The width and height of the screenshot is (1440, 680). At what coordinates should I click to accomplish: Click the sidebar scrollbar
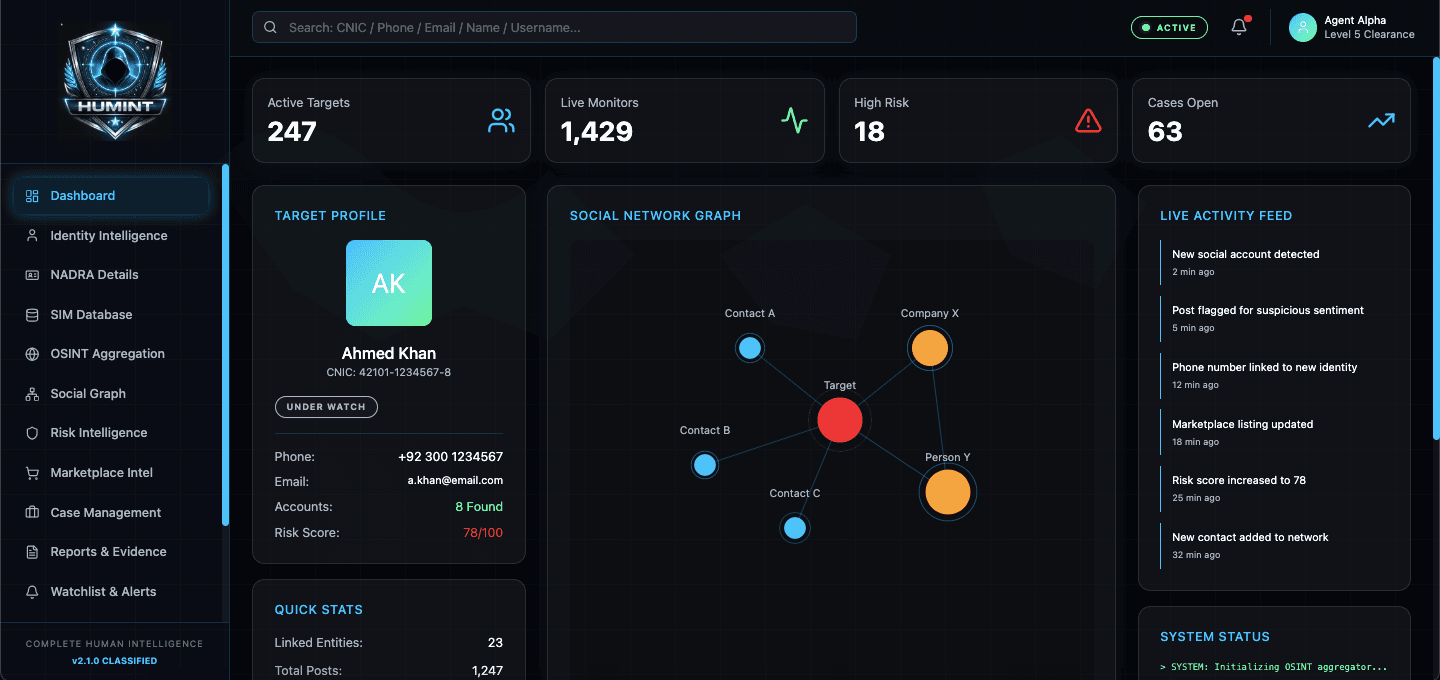coord(225,344)
